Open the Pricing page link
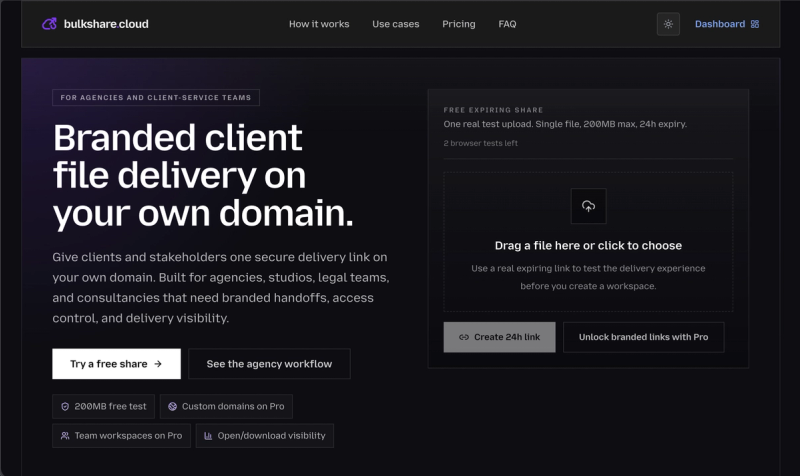The height and width of the screenshot is (476, 800). click(x=459, y=24)
